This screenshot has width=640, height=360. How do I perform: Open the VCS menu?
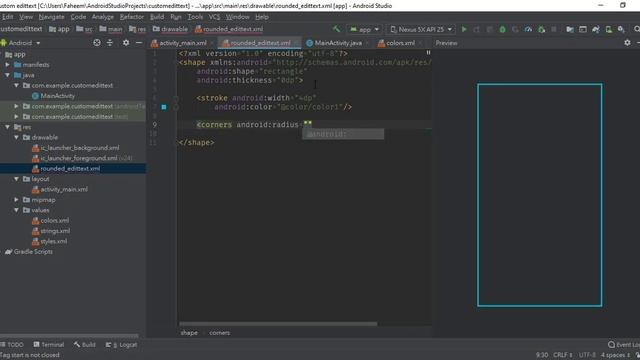click(214, 17)
